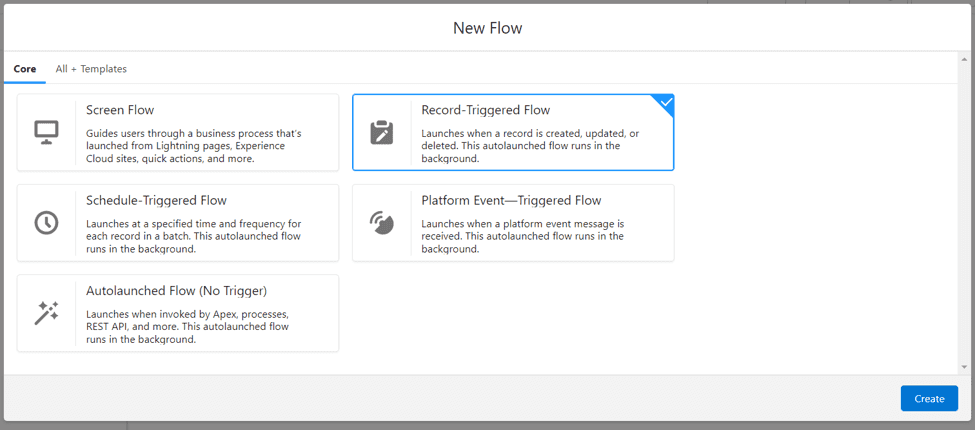Switch to the All + Templates tab
Screen dimensions: 975x430
(91, 69)
